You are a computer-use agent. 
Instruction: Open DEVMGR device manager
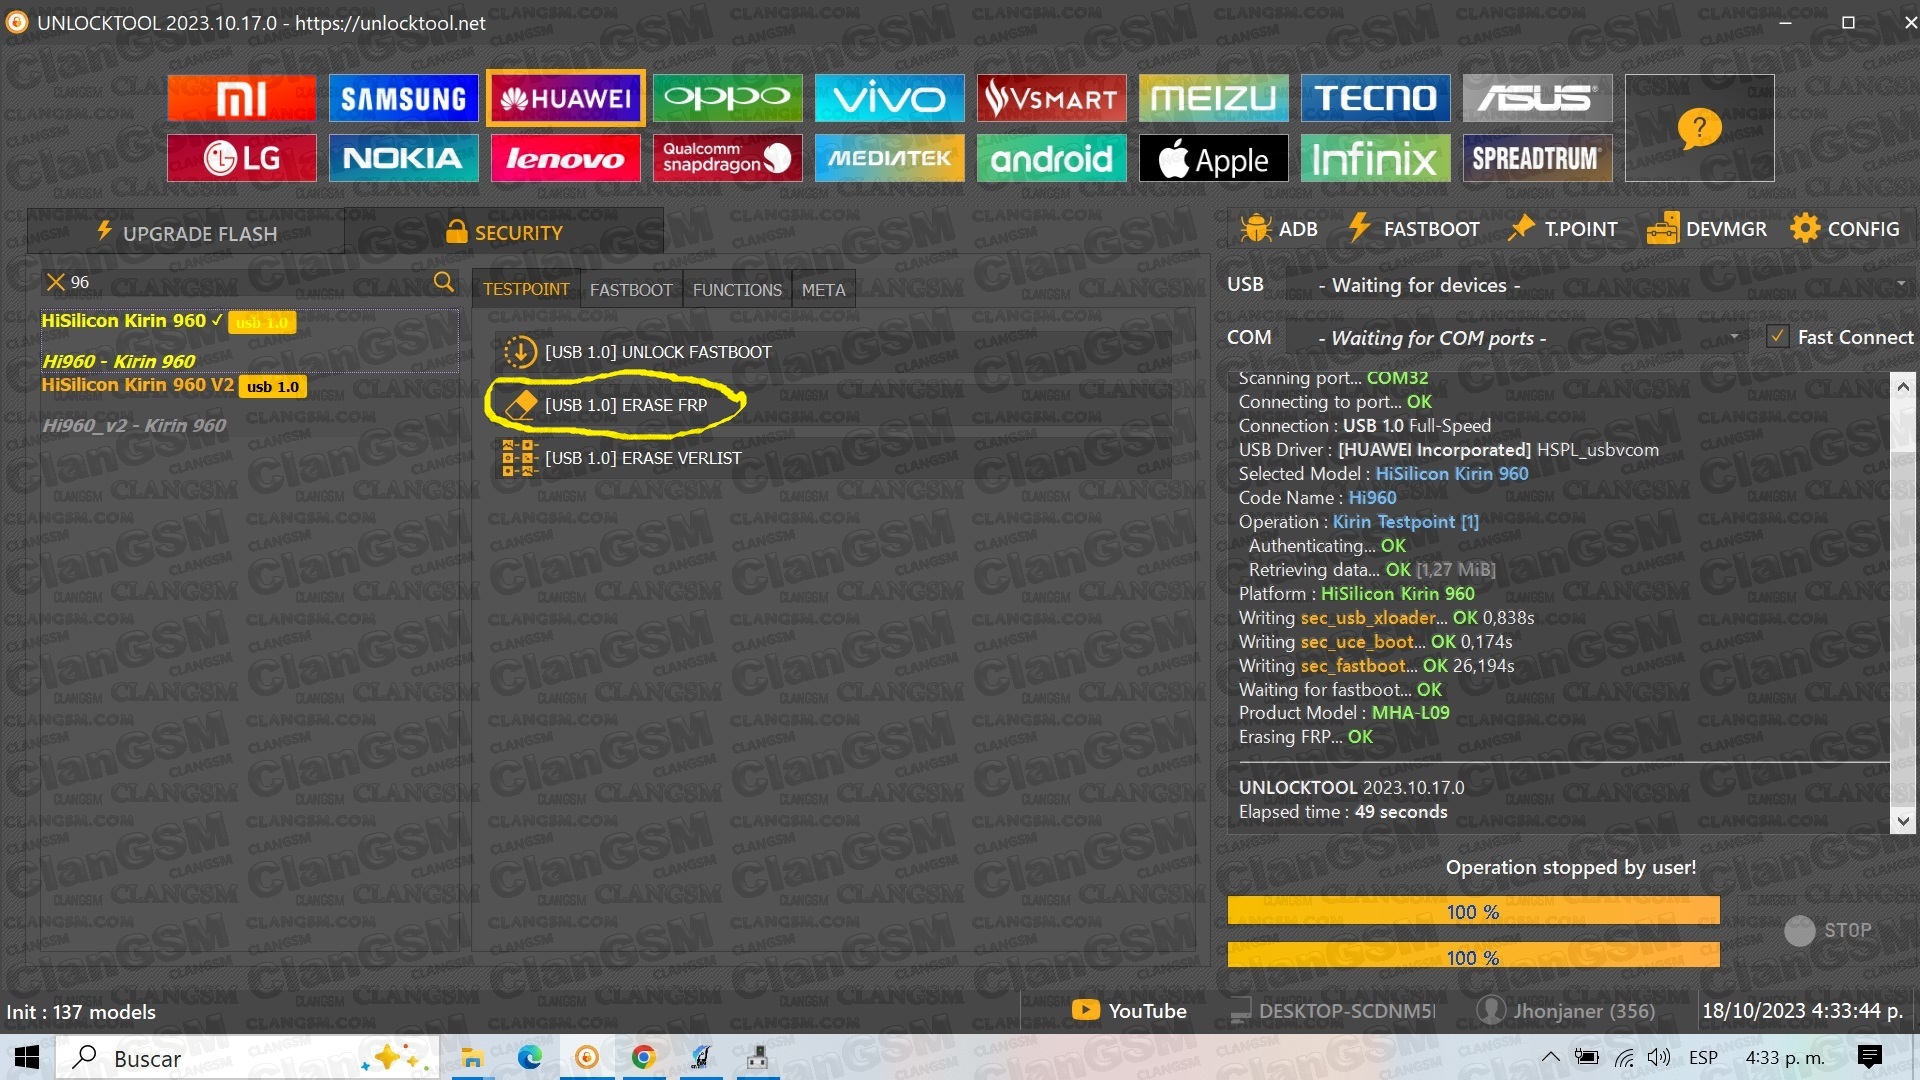pos(1707,229)
